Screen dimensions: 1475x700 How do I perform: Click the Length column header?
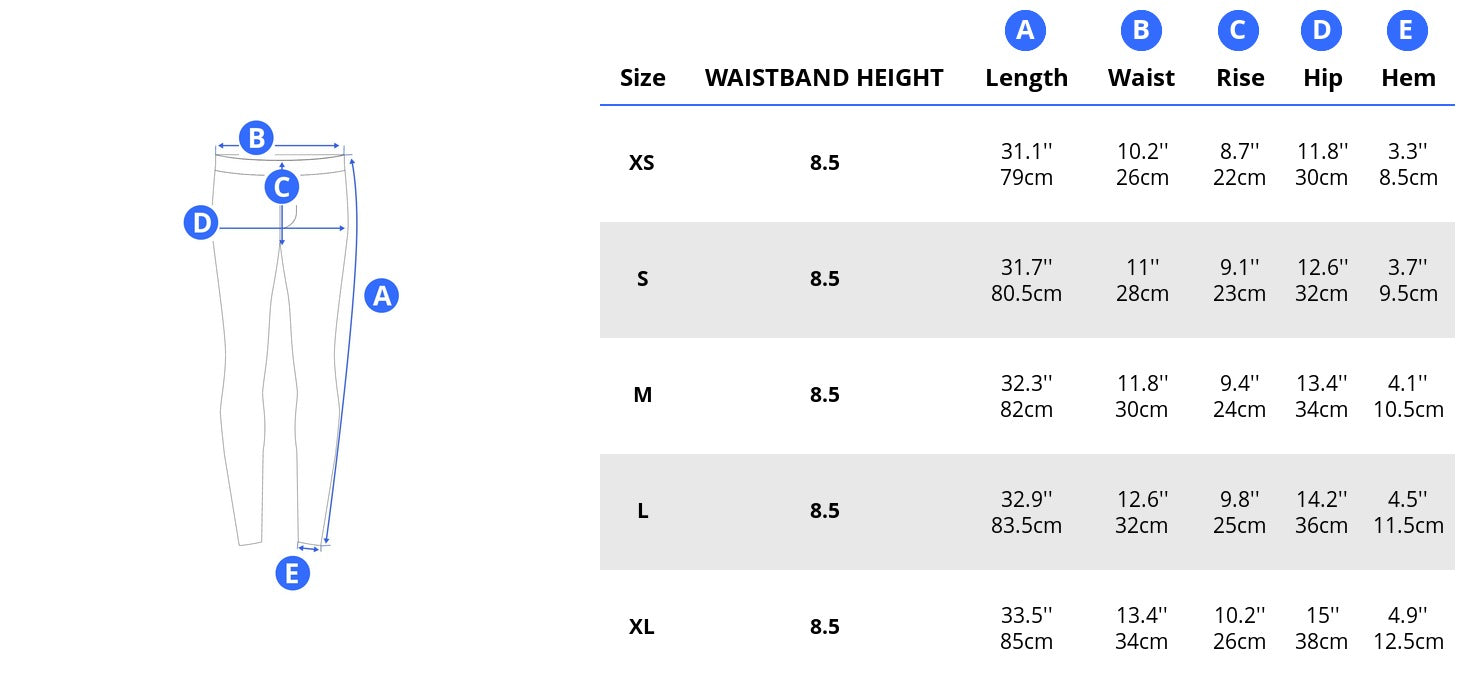pos(1026,78)
